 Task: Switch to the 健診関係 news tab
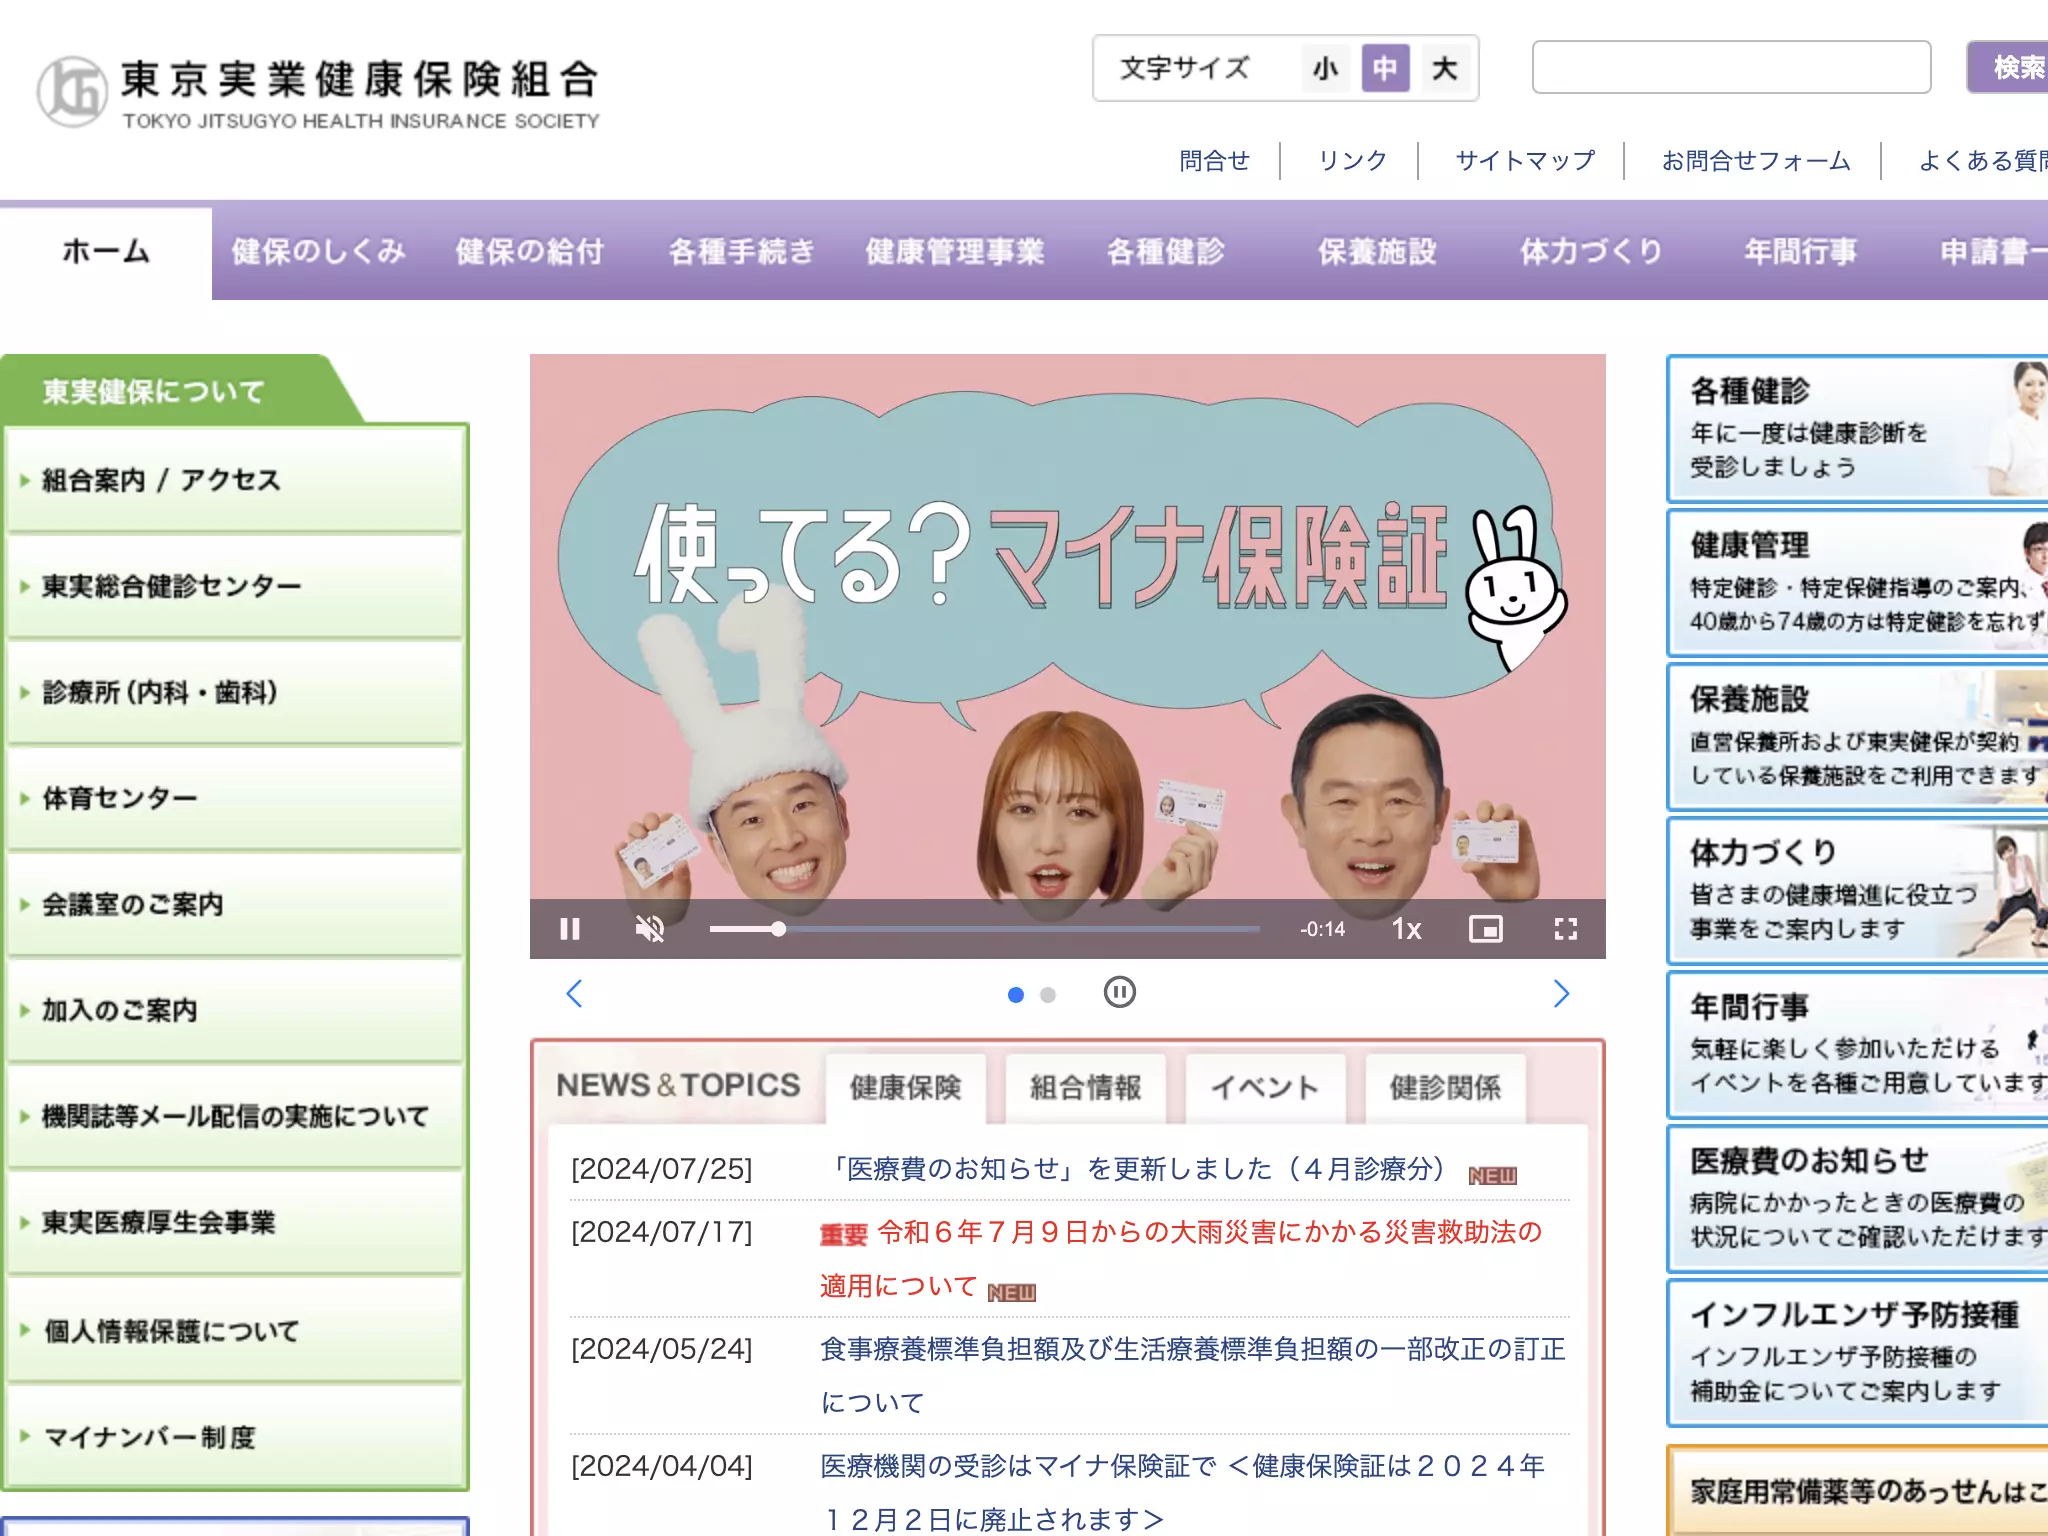coord(1445,1087)
